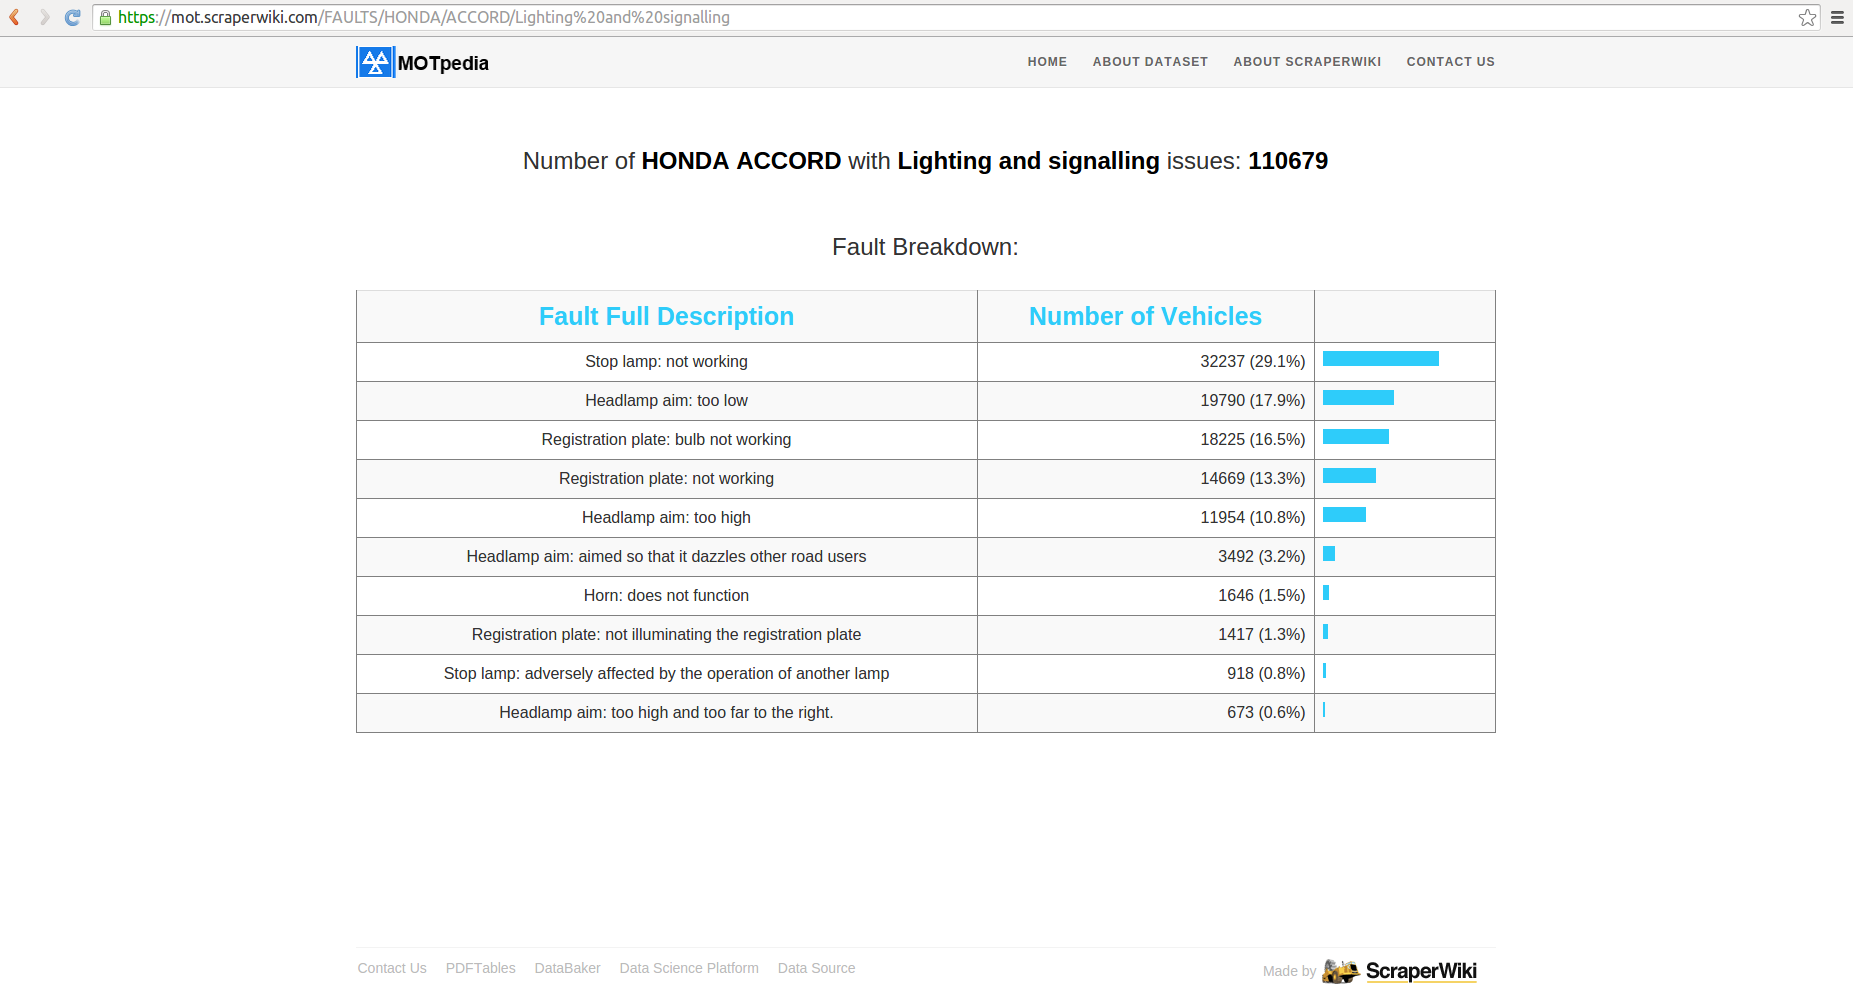
Task: Click the bar for Registration plate: not working
Action: pos(1349,475)
